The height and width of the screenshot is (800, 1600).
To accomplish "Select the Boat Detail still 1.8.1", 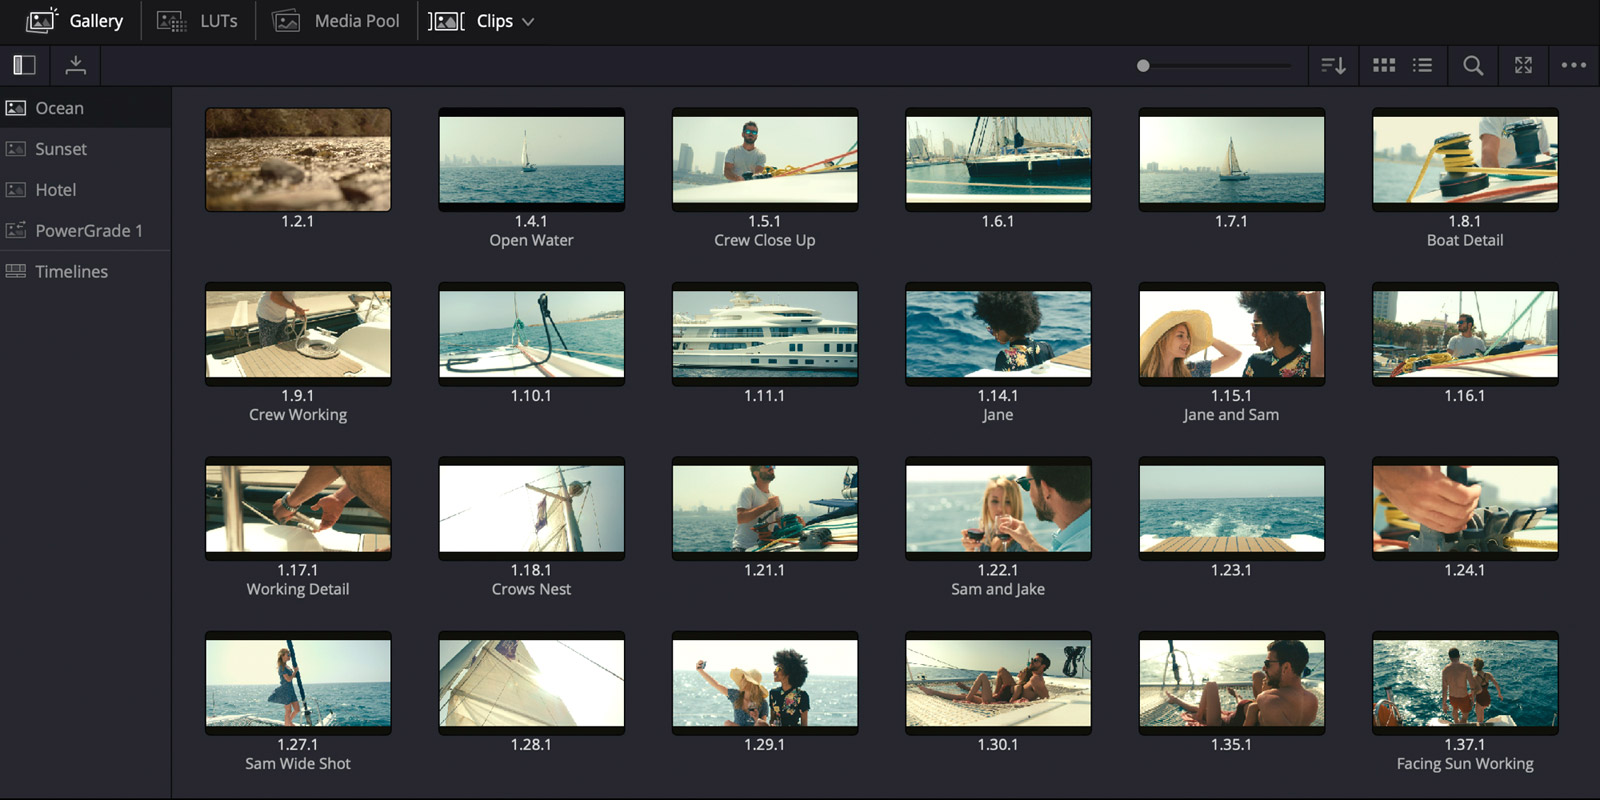I will coord(1465,160).
